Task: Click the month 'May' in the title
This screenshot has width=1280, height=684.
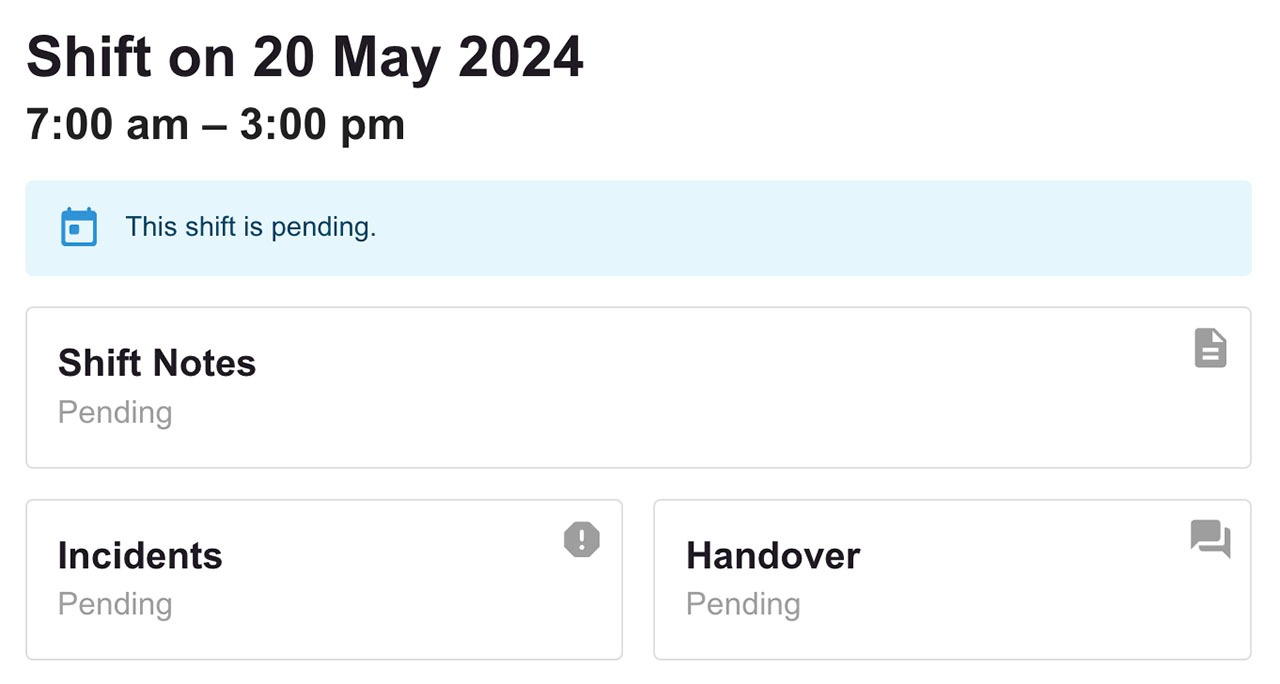Action: click(387, 57)
